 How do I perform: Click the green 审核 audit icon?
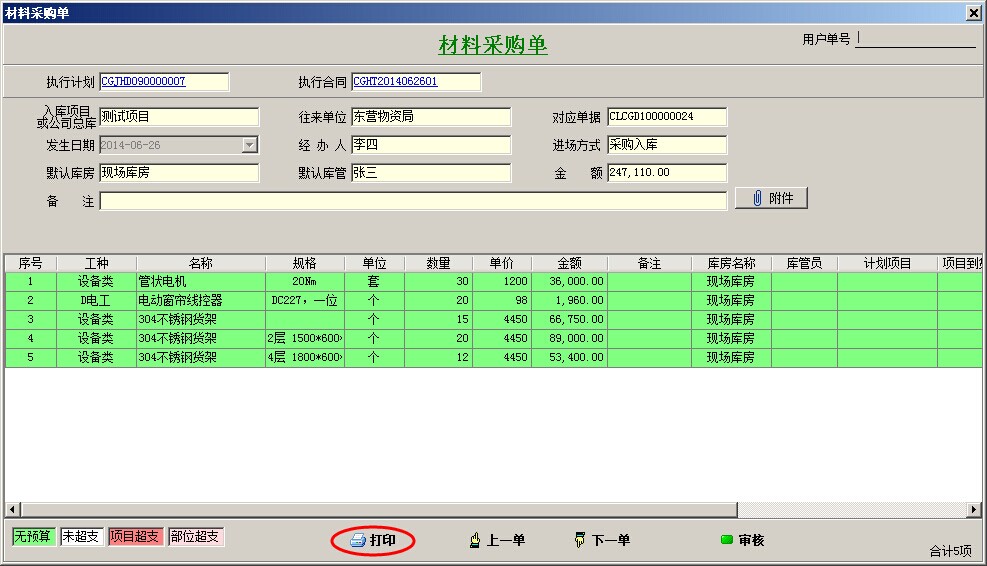pos(727,540)
